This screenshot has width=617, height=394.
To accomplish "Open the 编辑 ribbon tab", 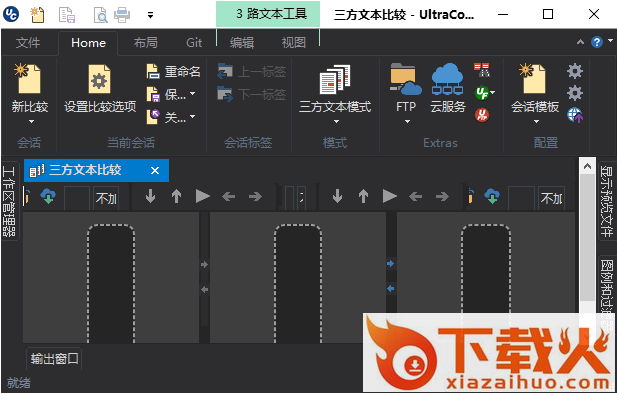I will (242, 43).
